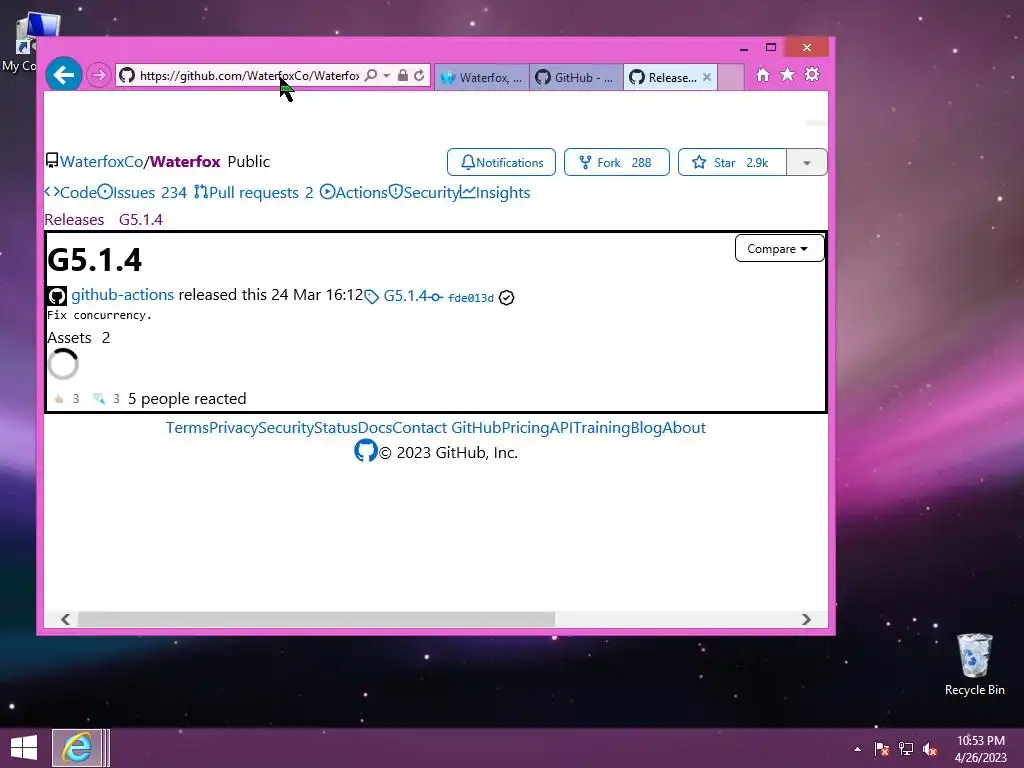
Task: Click the Fork 288 button
Action: (616, 162)
